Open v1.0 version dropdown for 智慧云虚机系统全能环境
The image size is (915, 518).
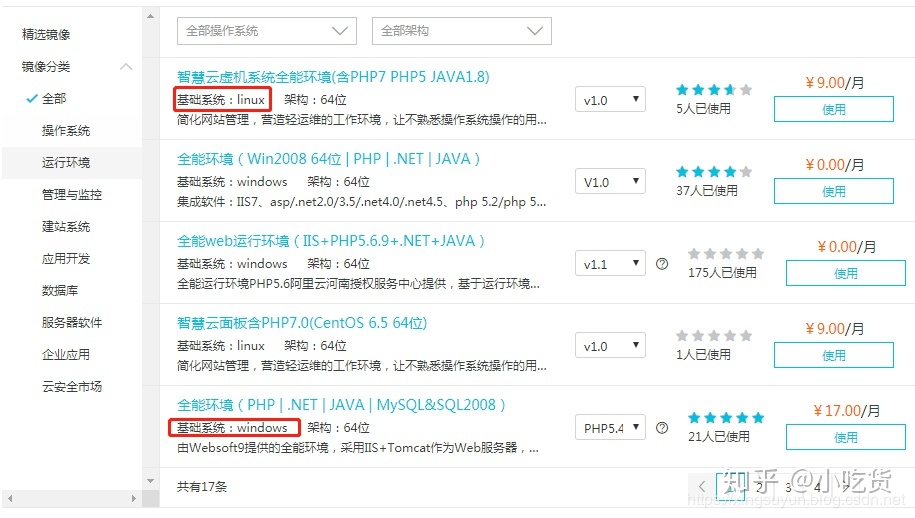pyautogui.click(x=610, y=100)
